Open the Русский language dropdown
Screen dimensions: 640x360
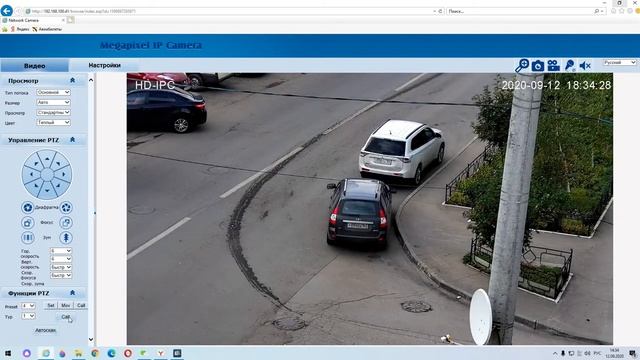(620, 62)
